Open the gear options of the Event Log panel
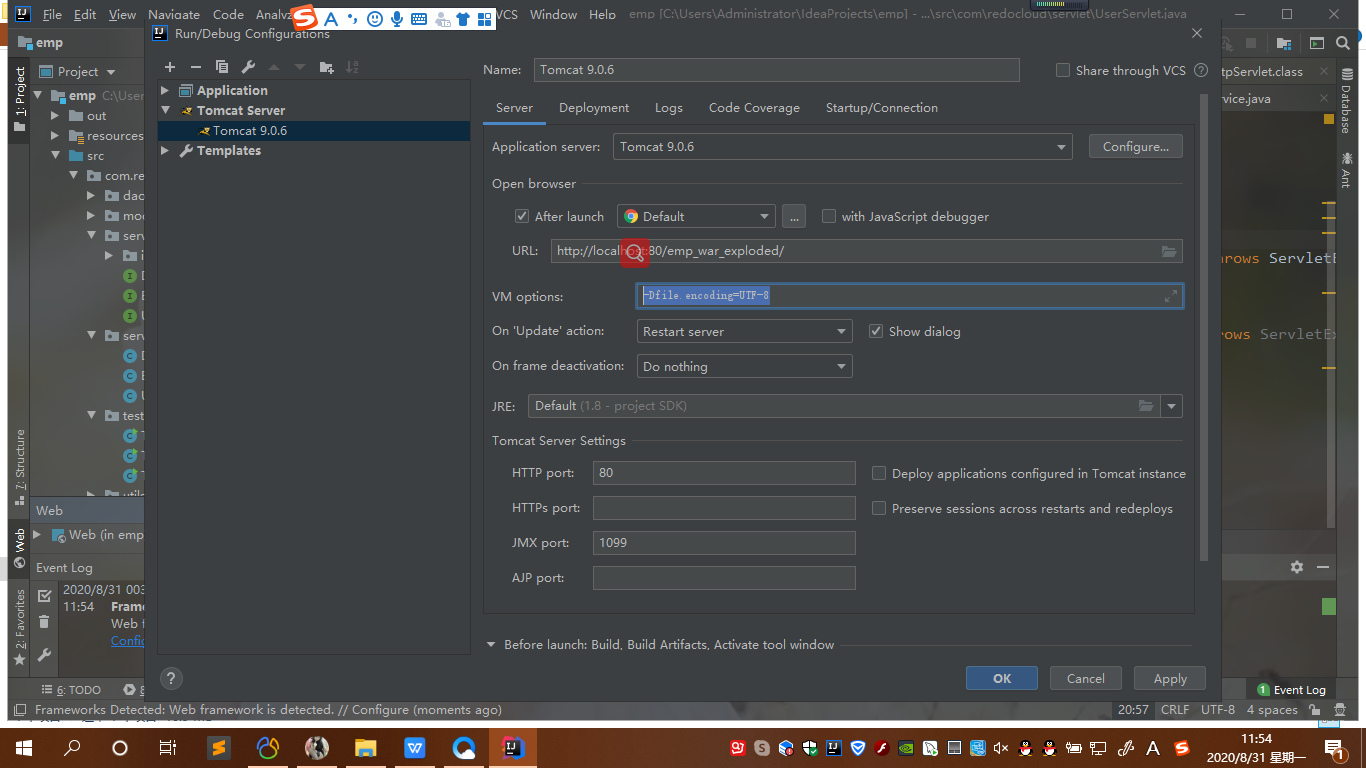This screenshot has height=768, width=1366. tap(1297, 567)
